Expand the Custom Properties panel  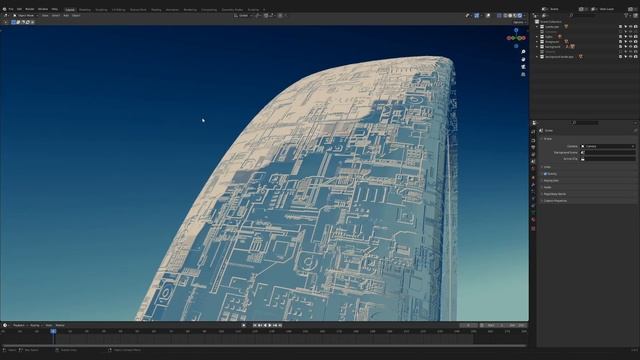tap(554, 201)
